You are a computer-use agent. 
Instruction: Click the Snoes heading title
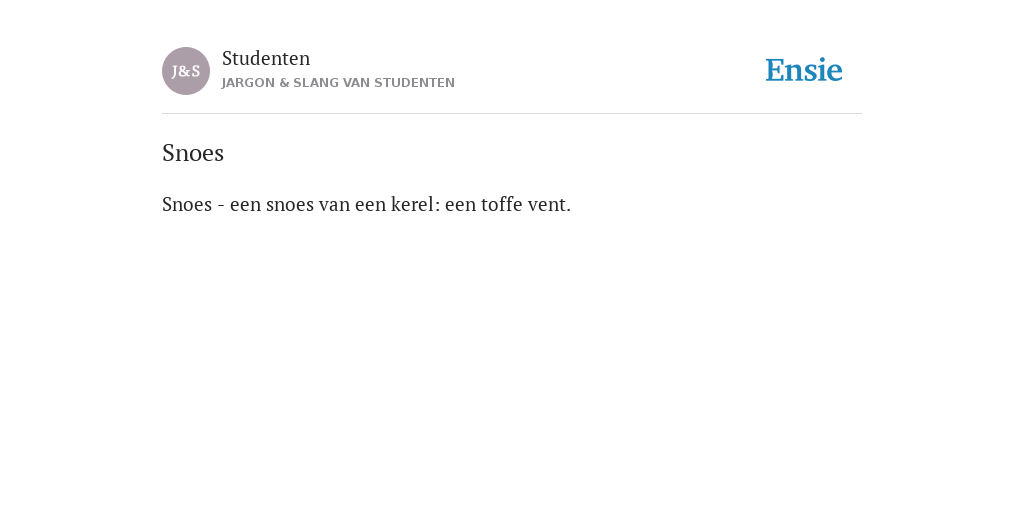tap(193, 153)
